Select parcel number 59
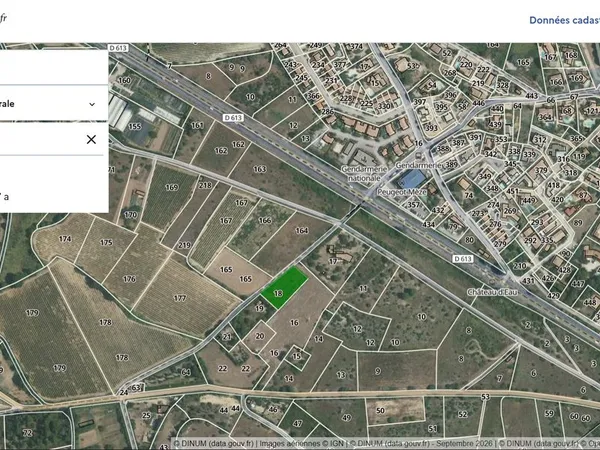The height and width of the screenshot is (450, 600). pyautogui.click(x=549, y=413)
